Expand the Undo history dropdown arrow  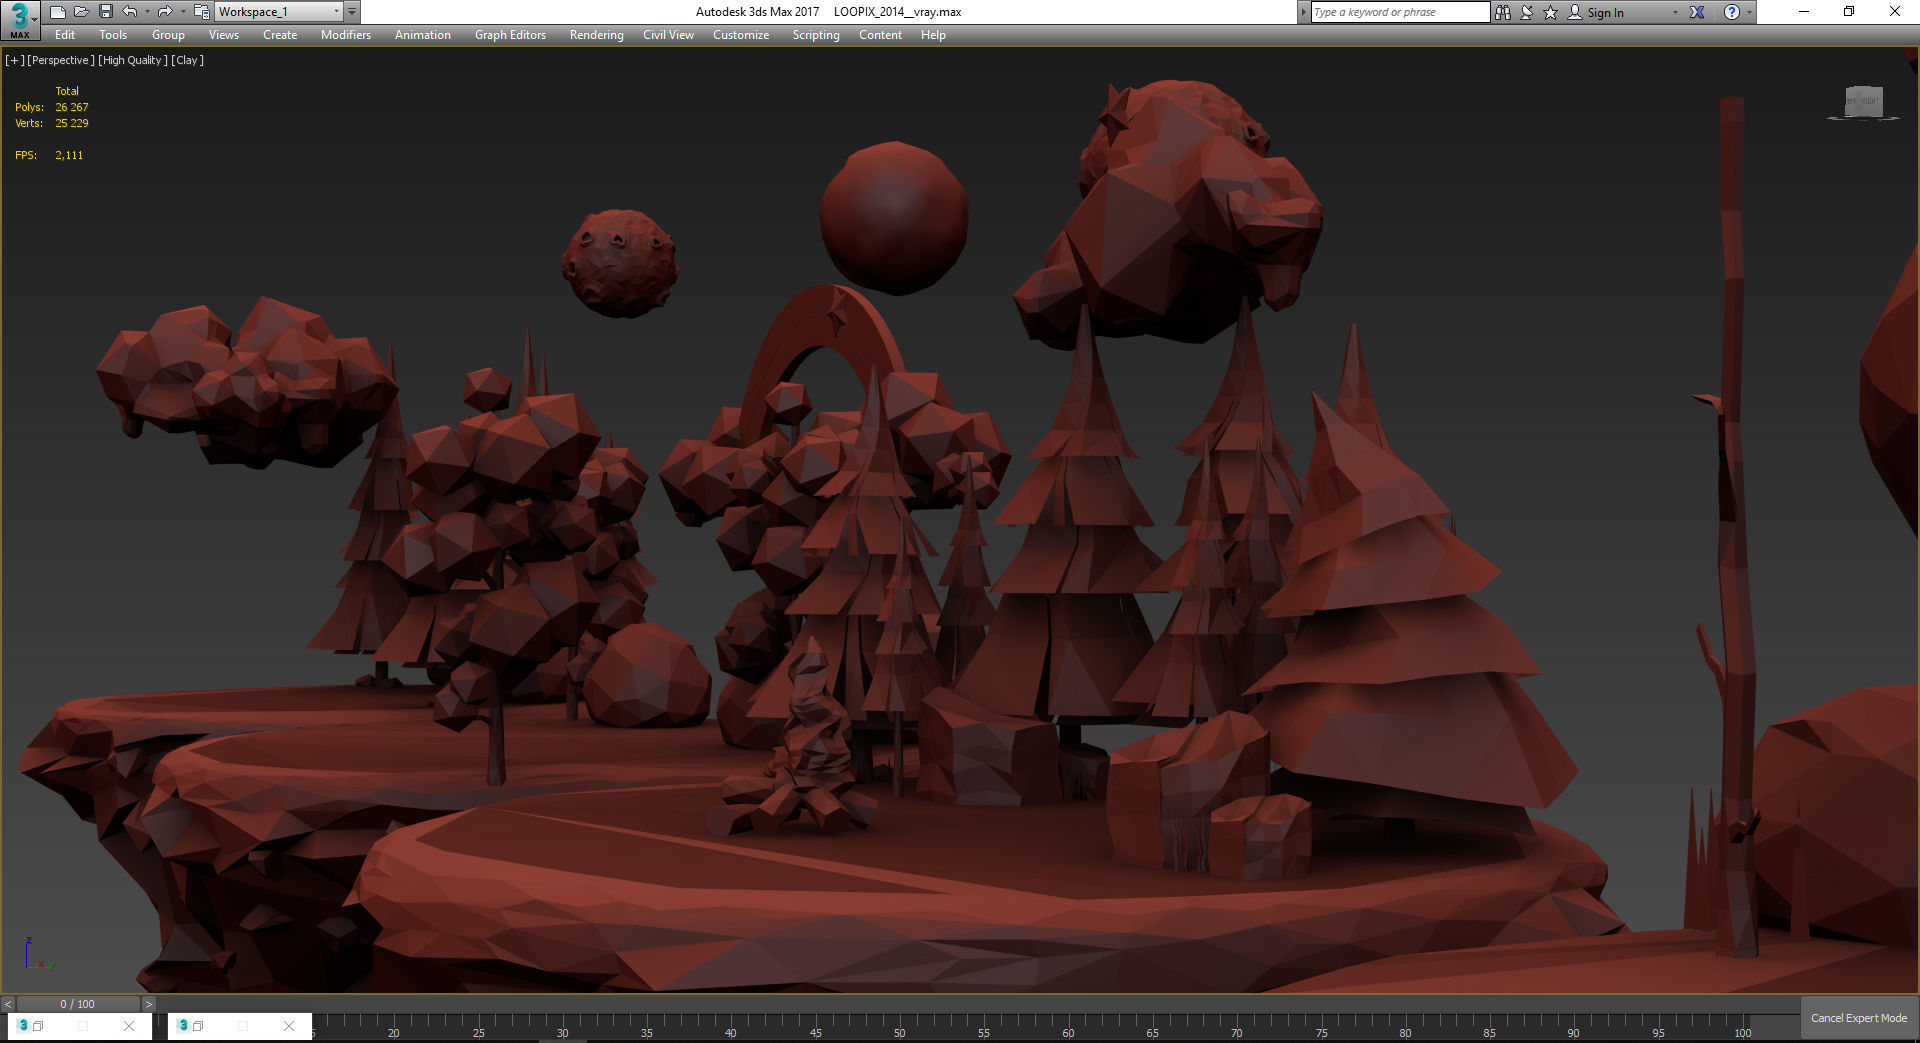coord(147,12)
